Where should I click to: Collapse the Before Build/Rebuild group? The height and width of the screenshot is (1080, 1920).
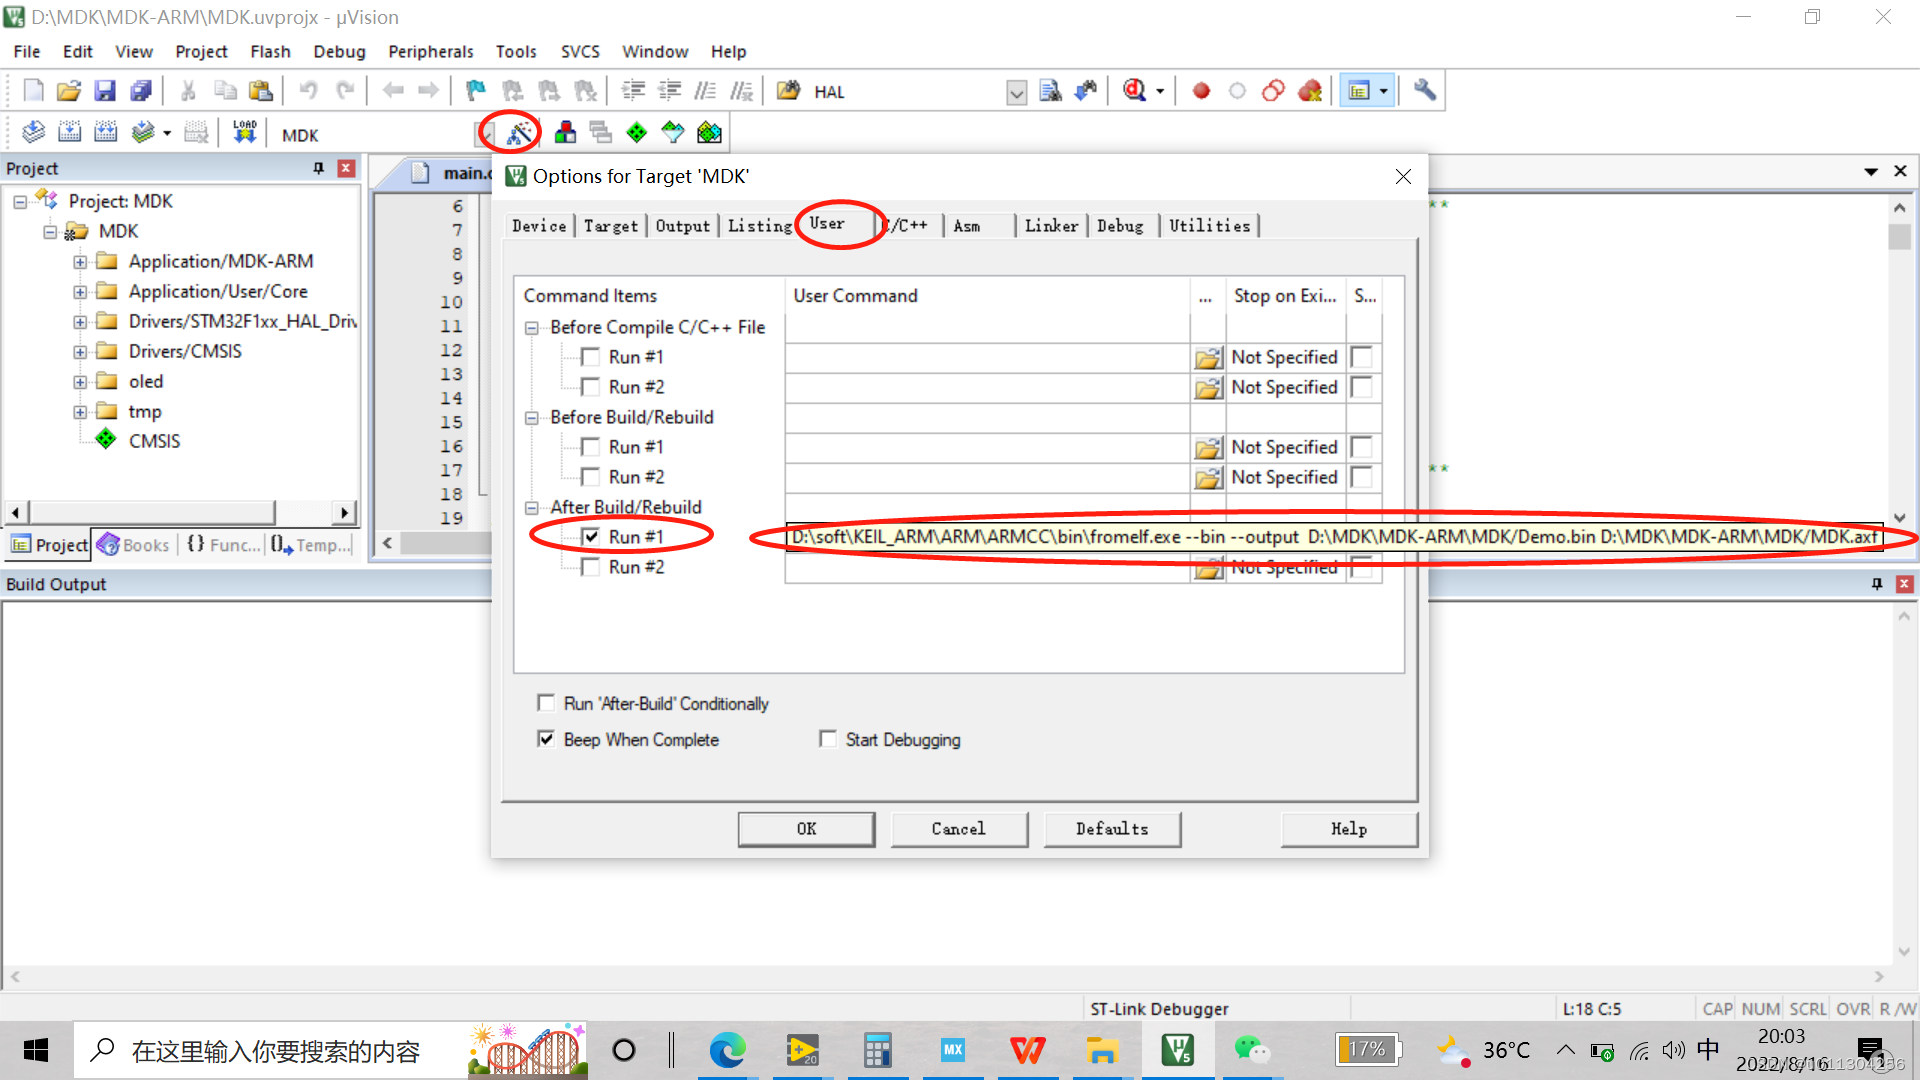tap(532, 418)
